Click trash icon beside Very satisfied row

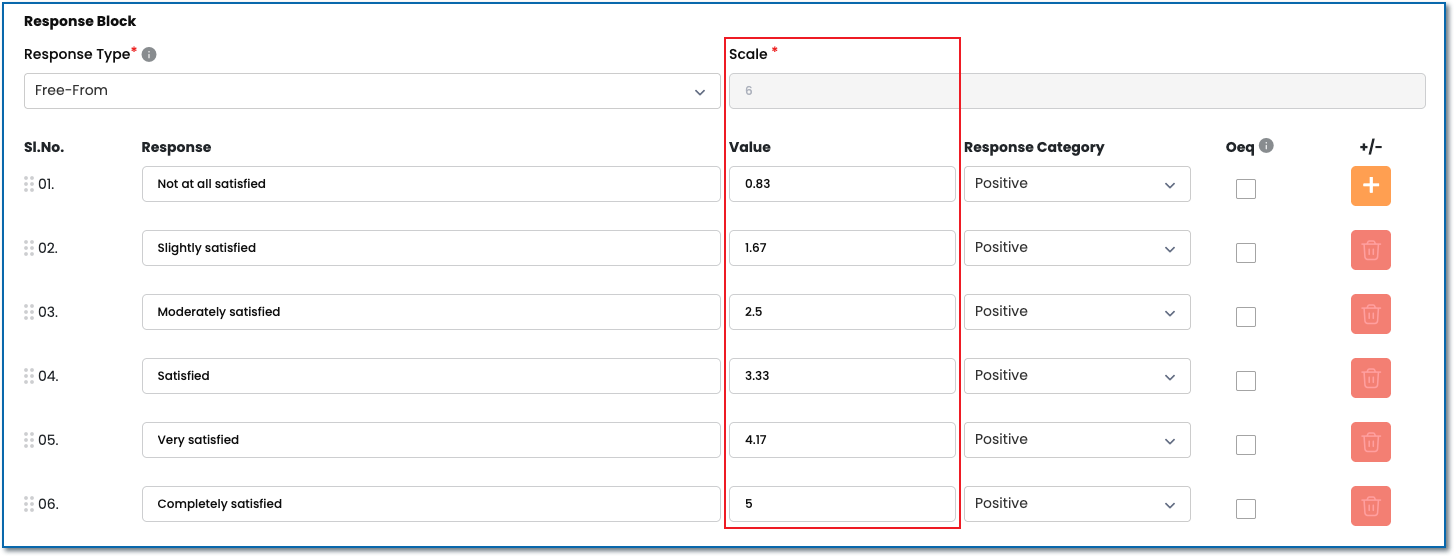pos(1370,442)
